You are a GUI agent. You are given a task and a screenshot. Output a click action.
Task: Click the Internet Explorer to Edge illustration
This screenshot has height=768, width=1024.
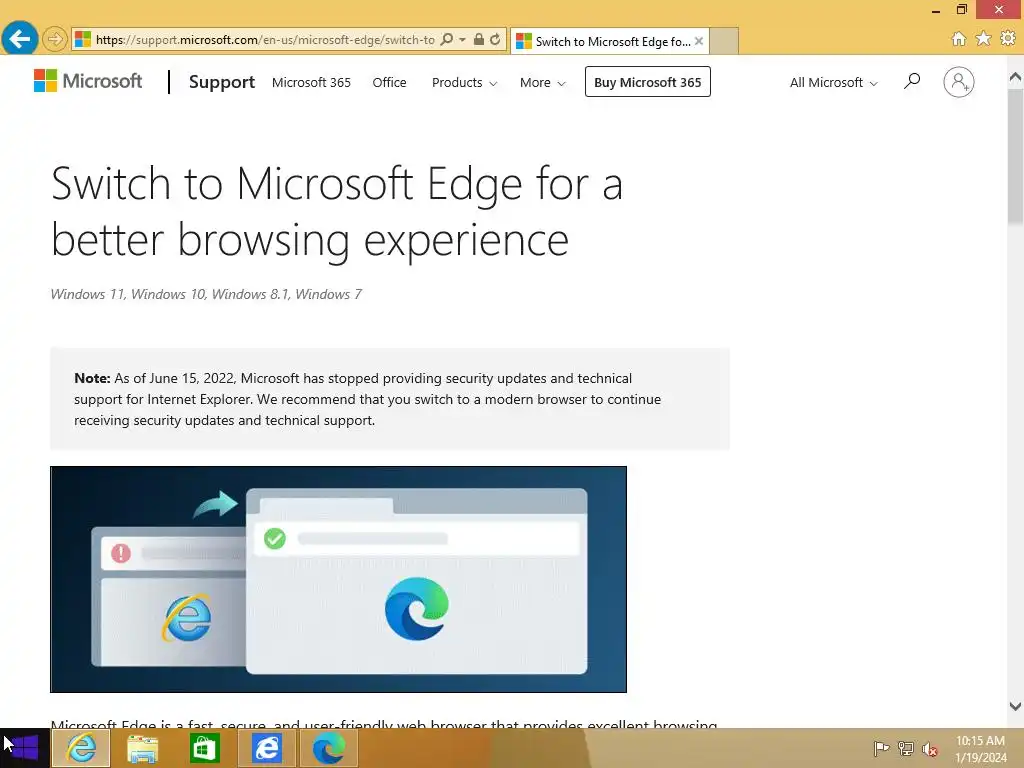[x=338, y=579]
